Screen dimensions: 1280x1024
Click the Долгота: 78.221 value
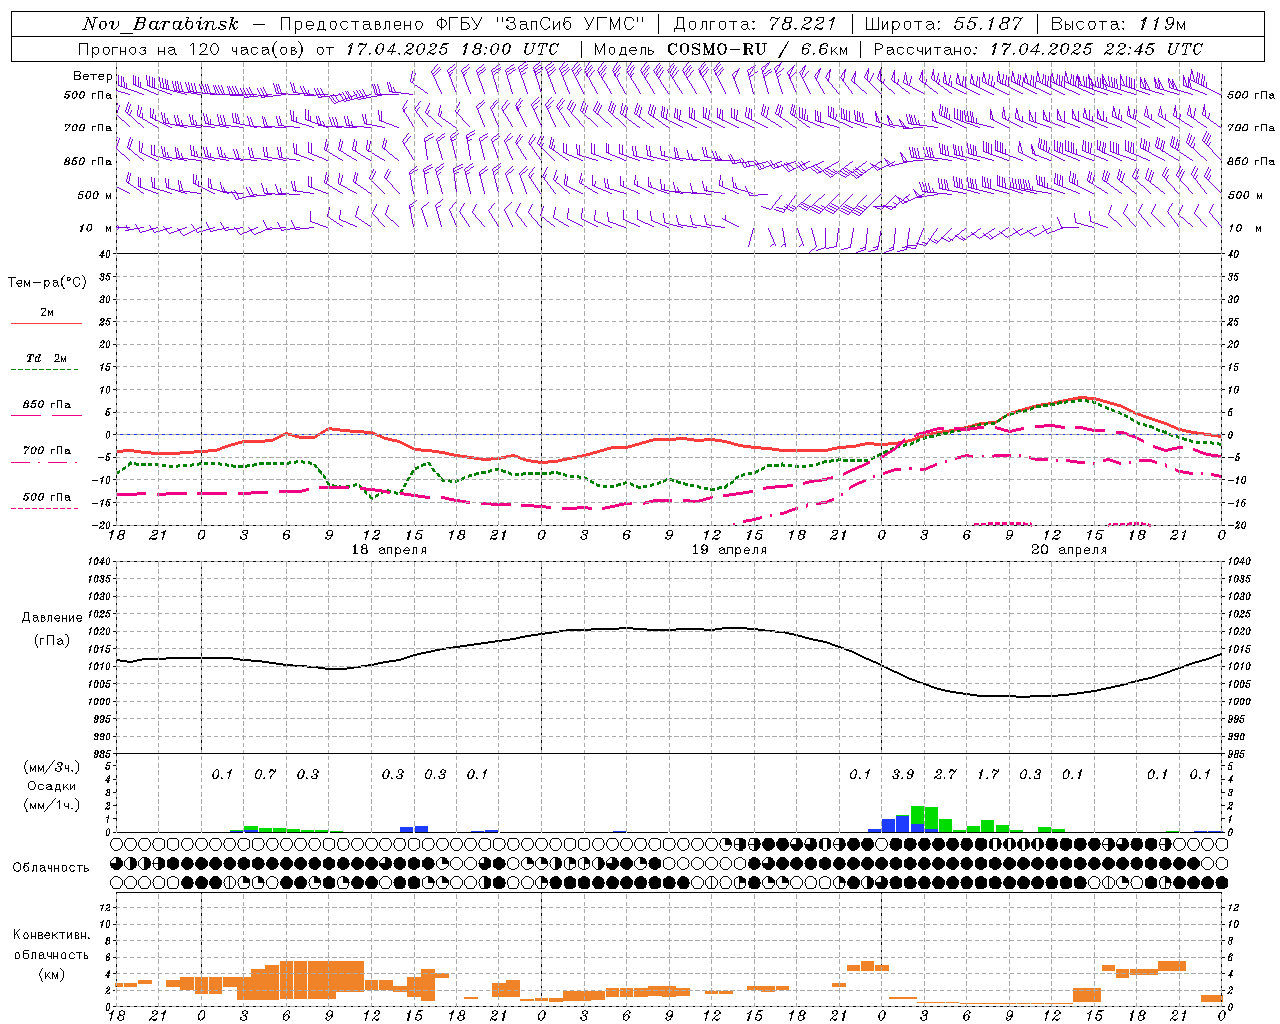point(755,24)
